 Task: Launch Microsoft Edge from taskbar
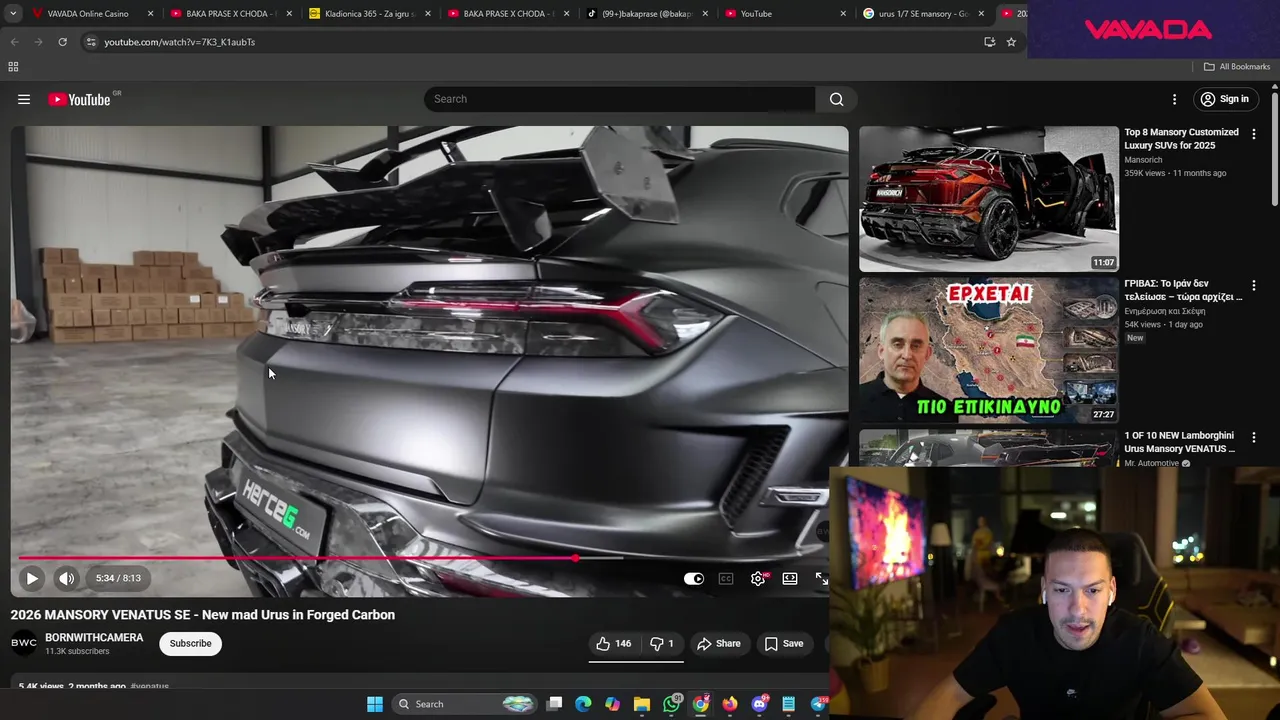coord(584,704)
